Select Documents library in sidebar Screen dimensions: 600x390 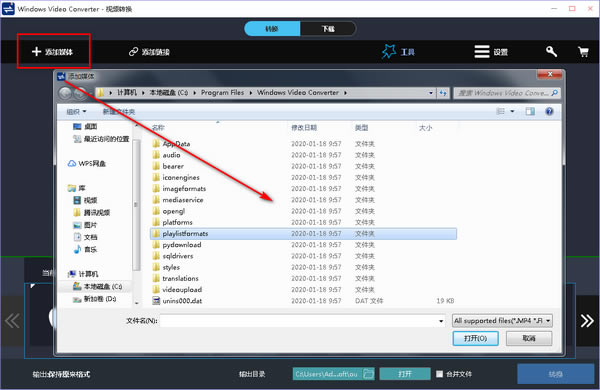tap(85, 237)
